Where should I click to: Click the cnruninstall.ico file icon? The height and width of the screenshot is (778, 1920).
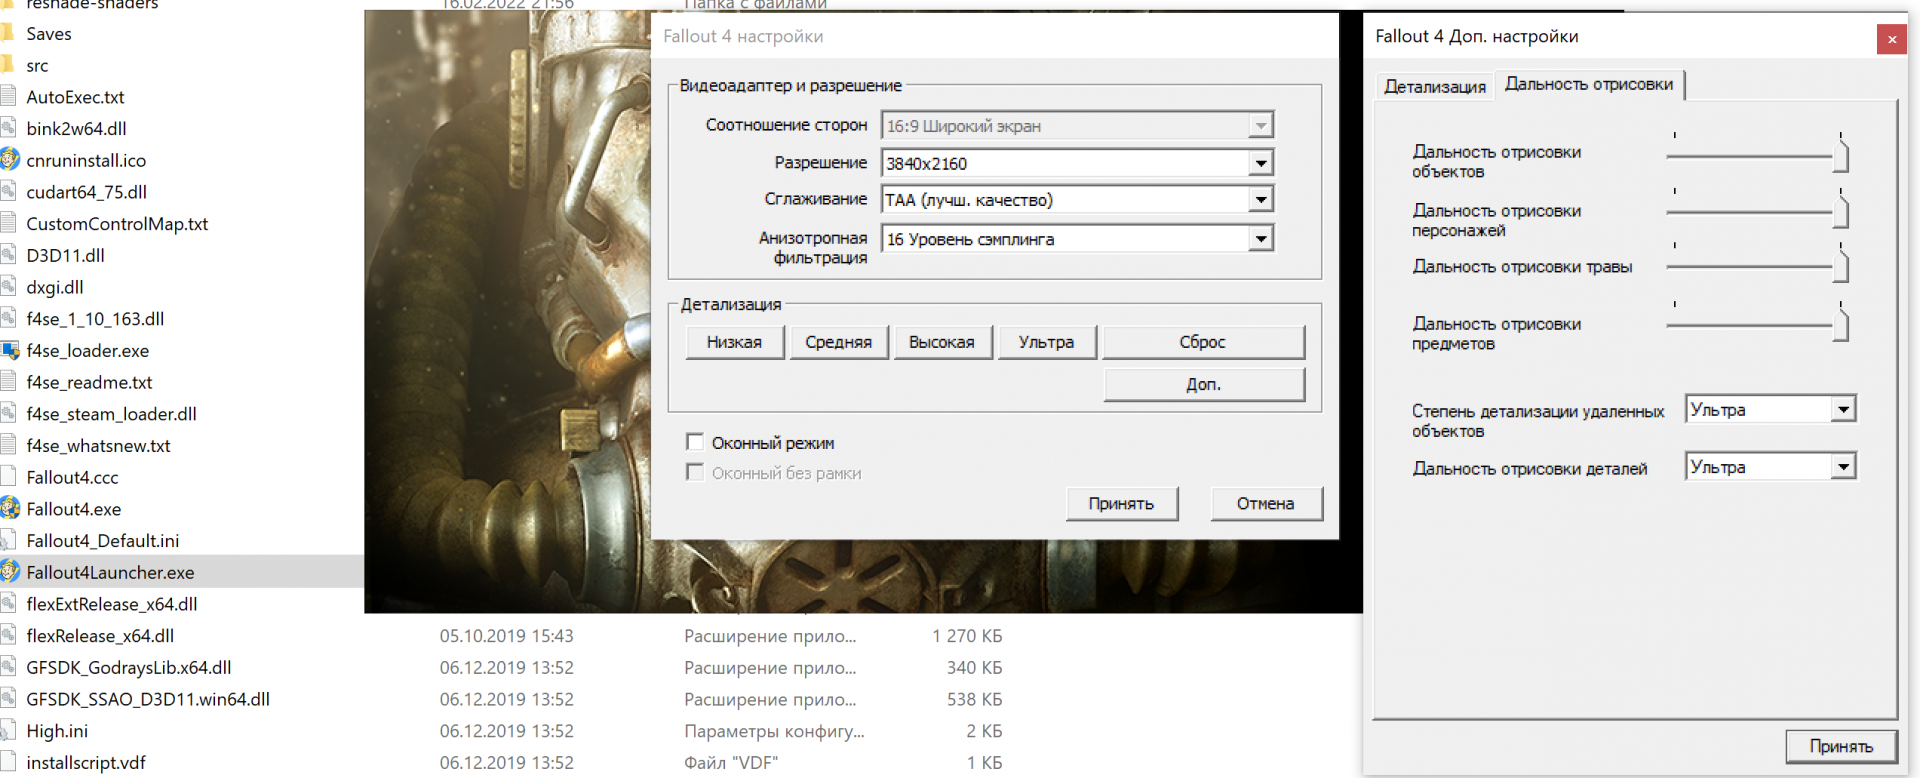click(x=10, y=160)
